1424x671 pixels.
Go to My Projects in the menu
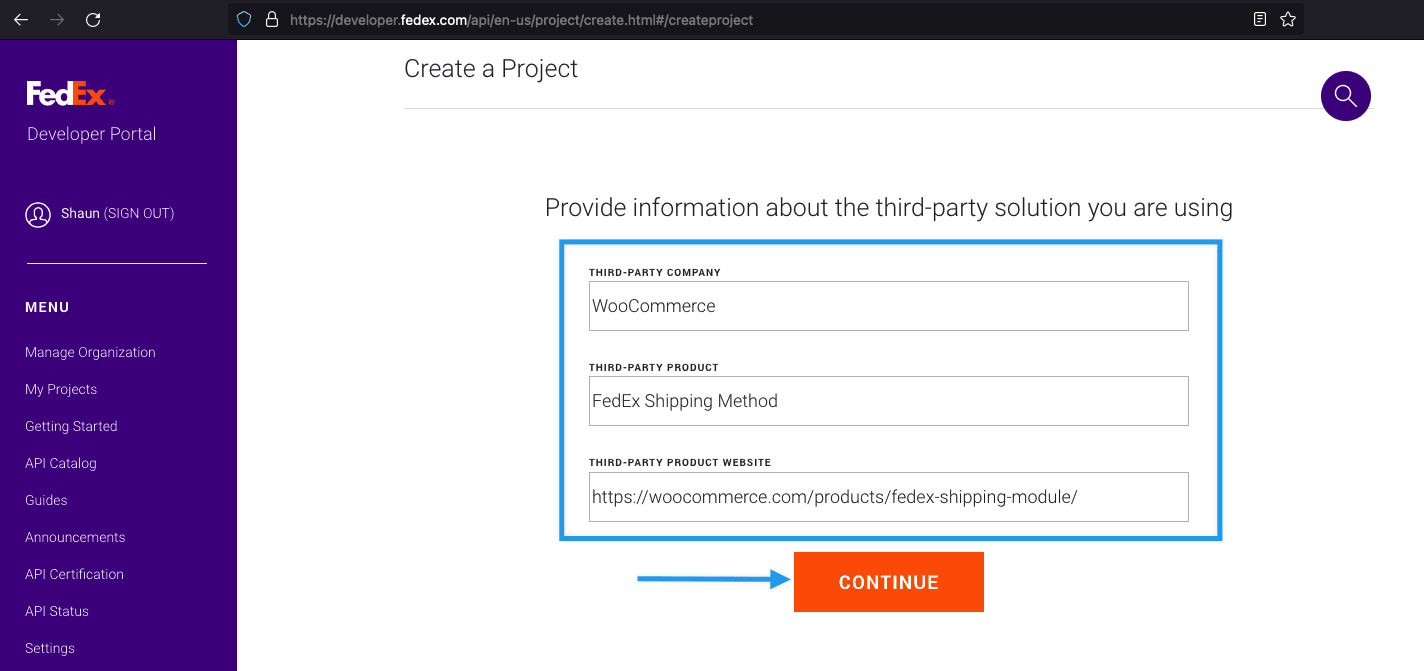click(x=60, y=389)
